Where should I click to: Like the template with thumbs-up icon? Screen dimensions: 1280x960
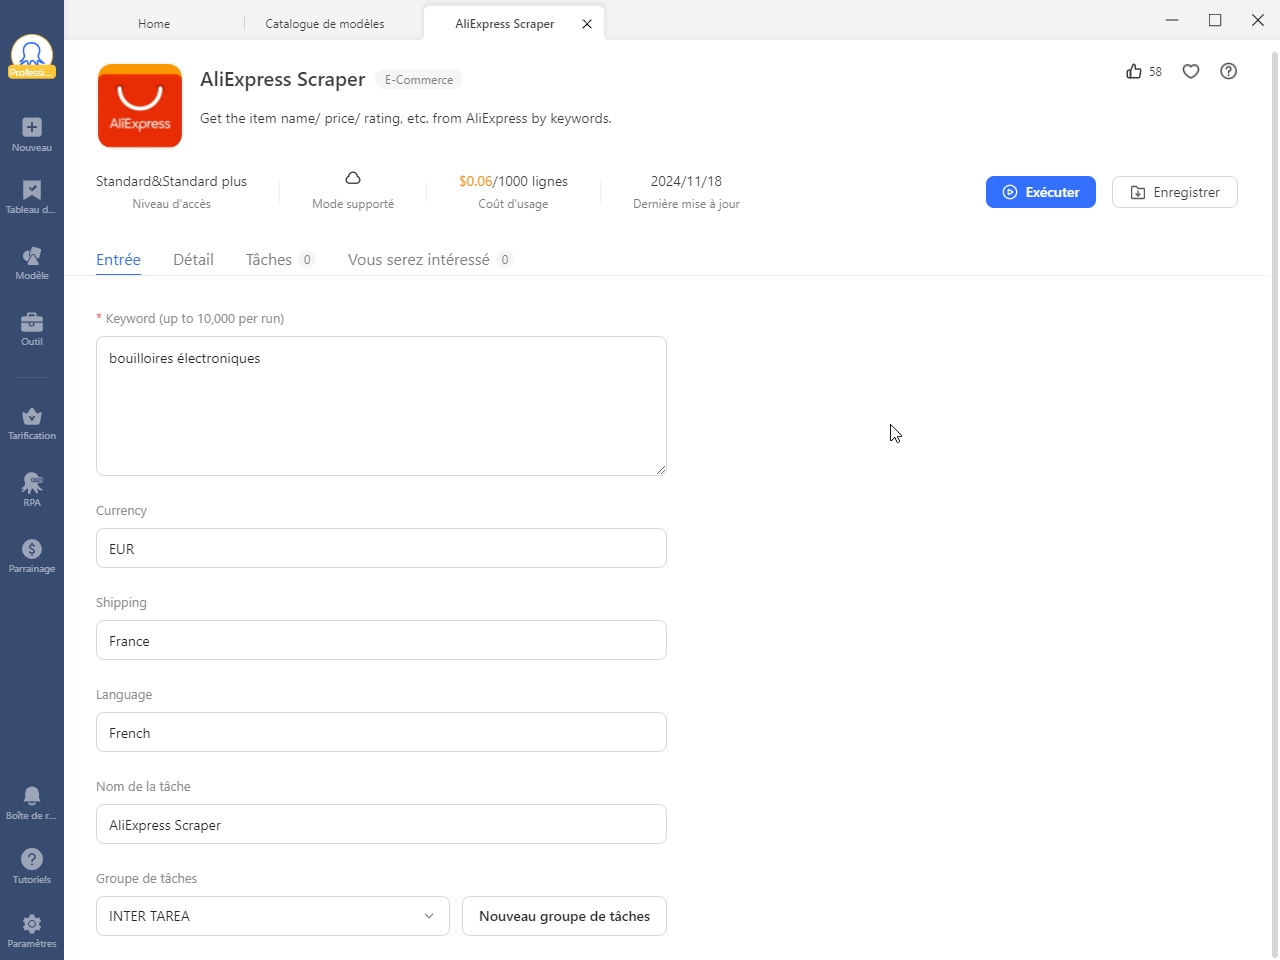1134,71
